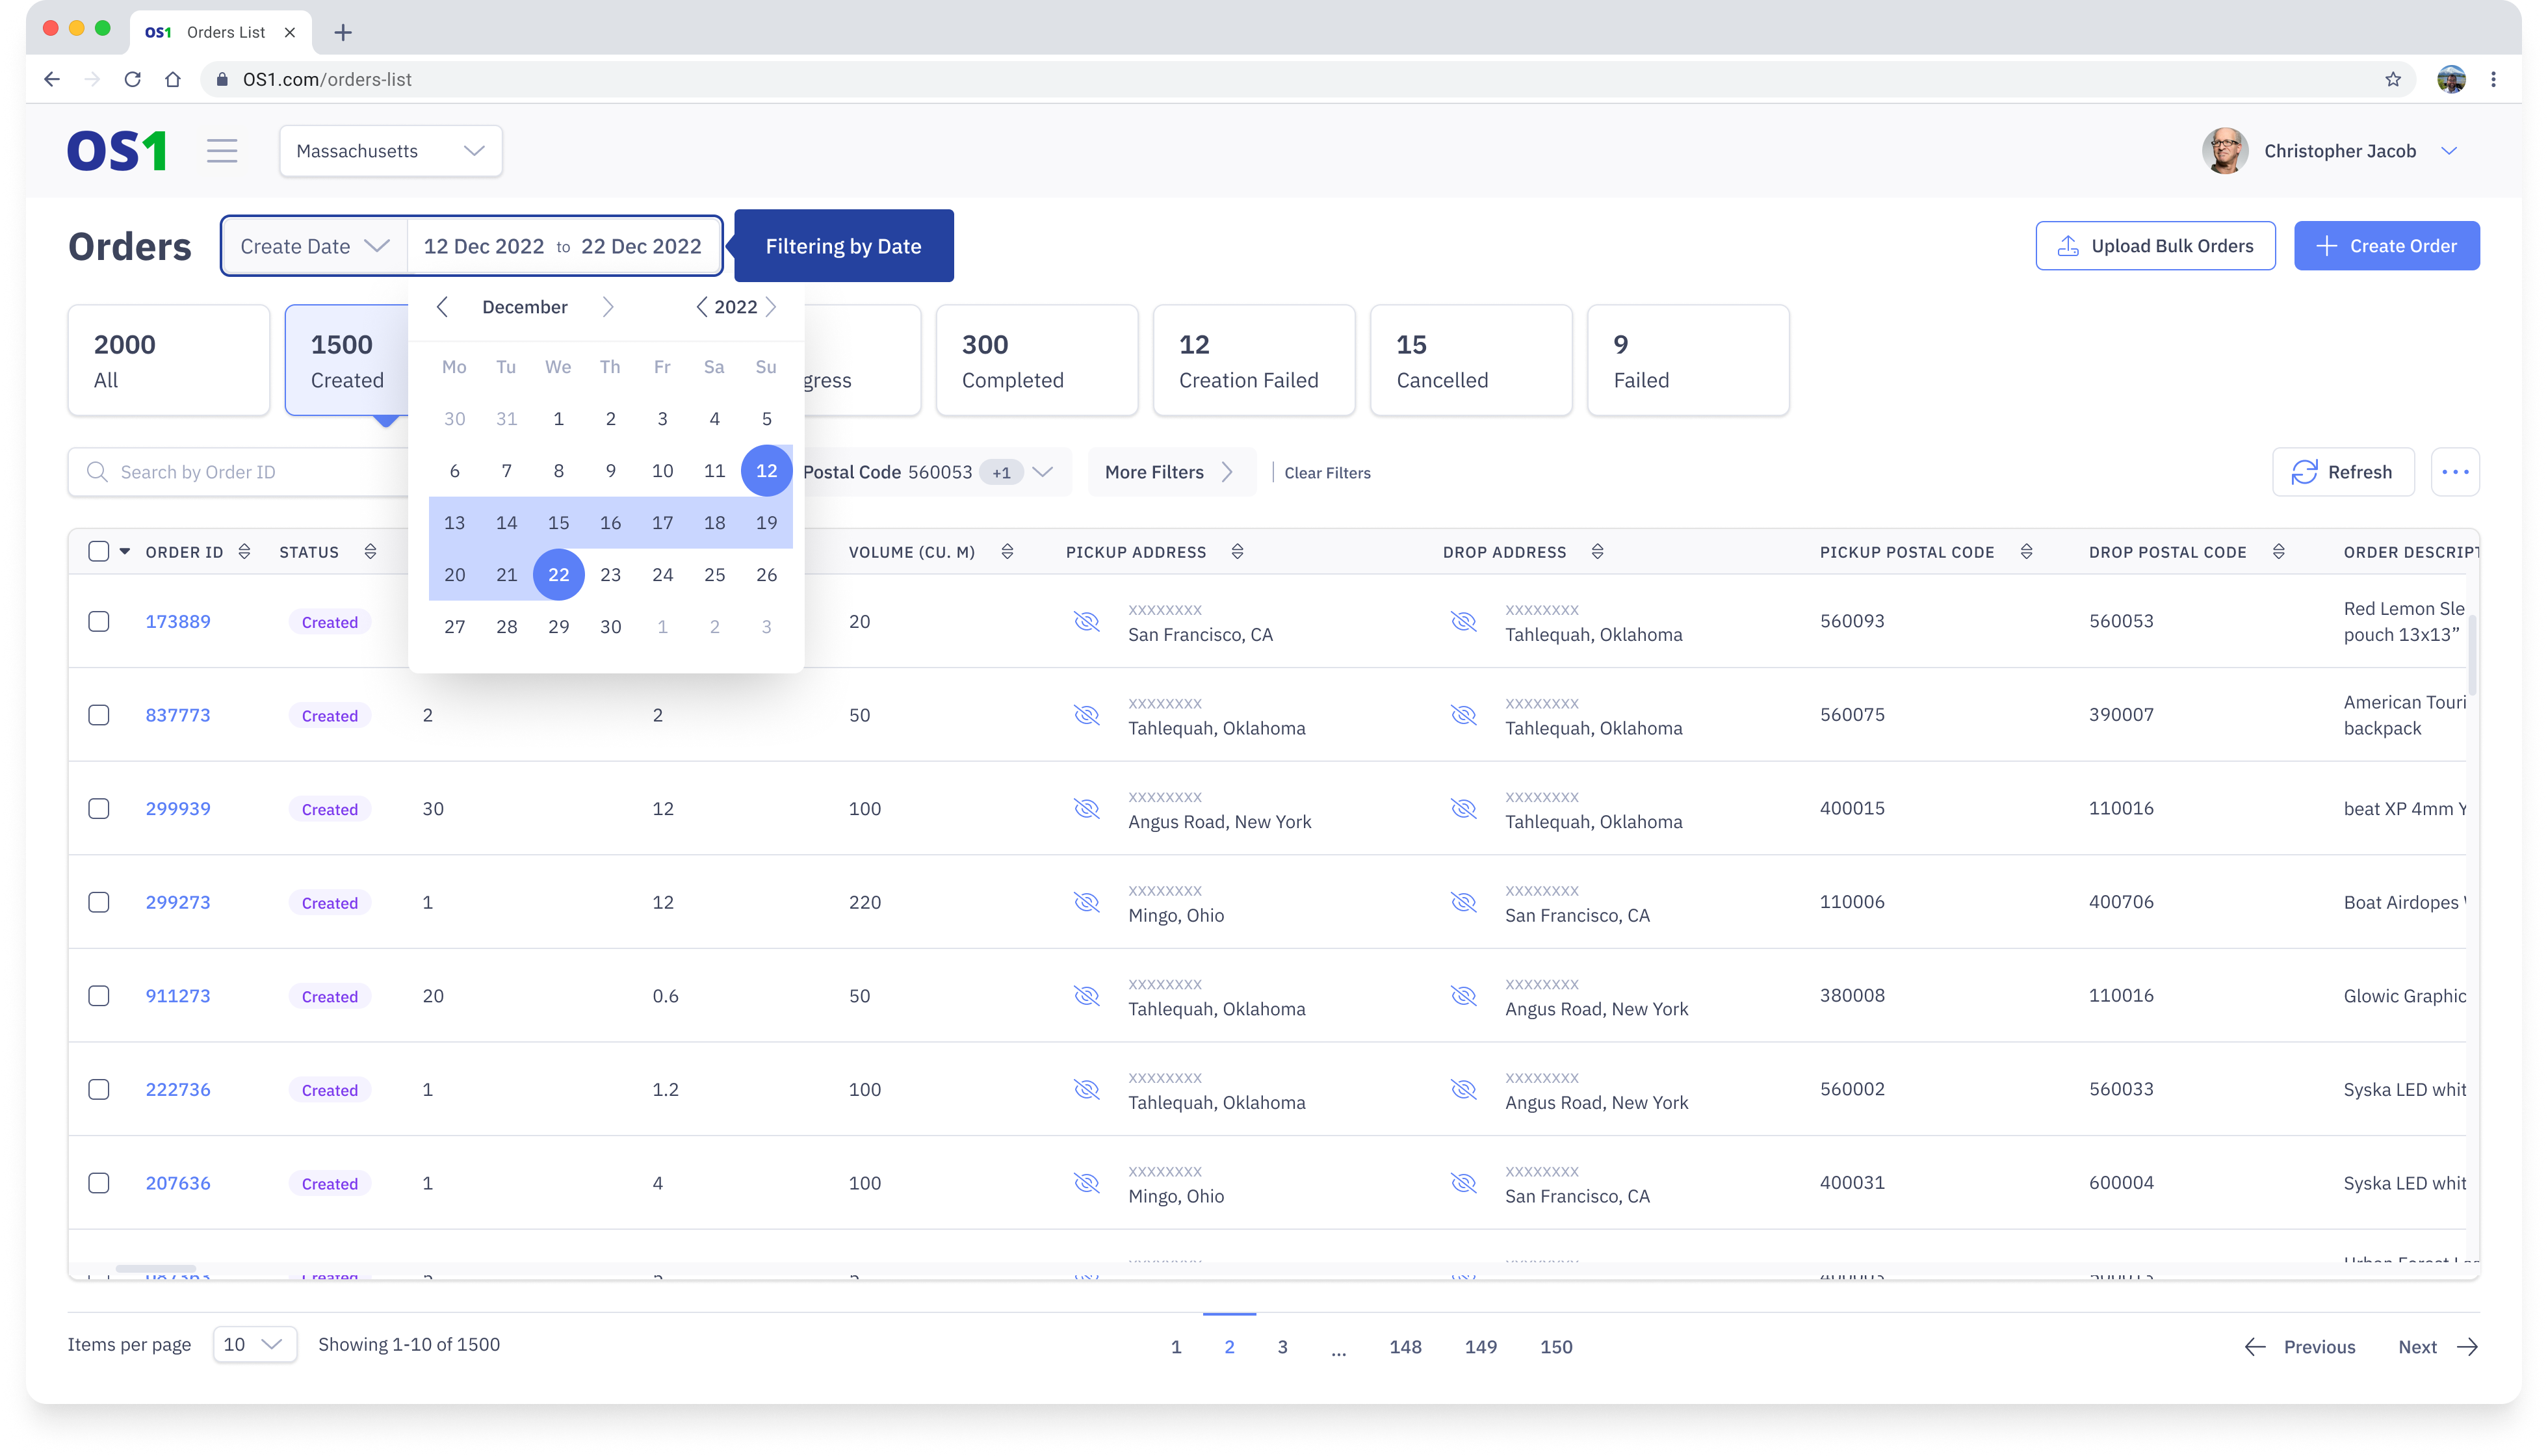Change items per page dropdown
2548x1456 pixels.
pos(254,1344)
